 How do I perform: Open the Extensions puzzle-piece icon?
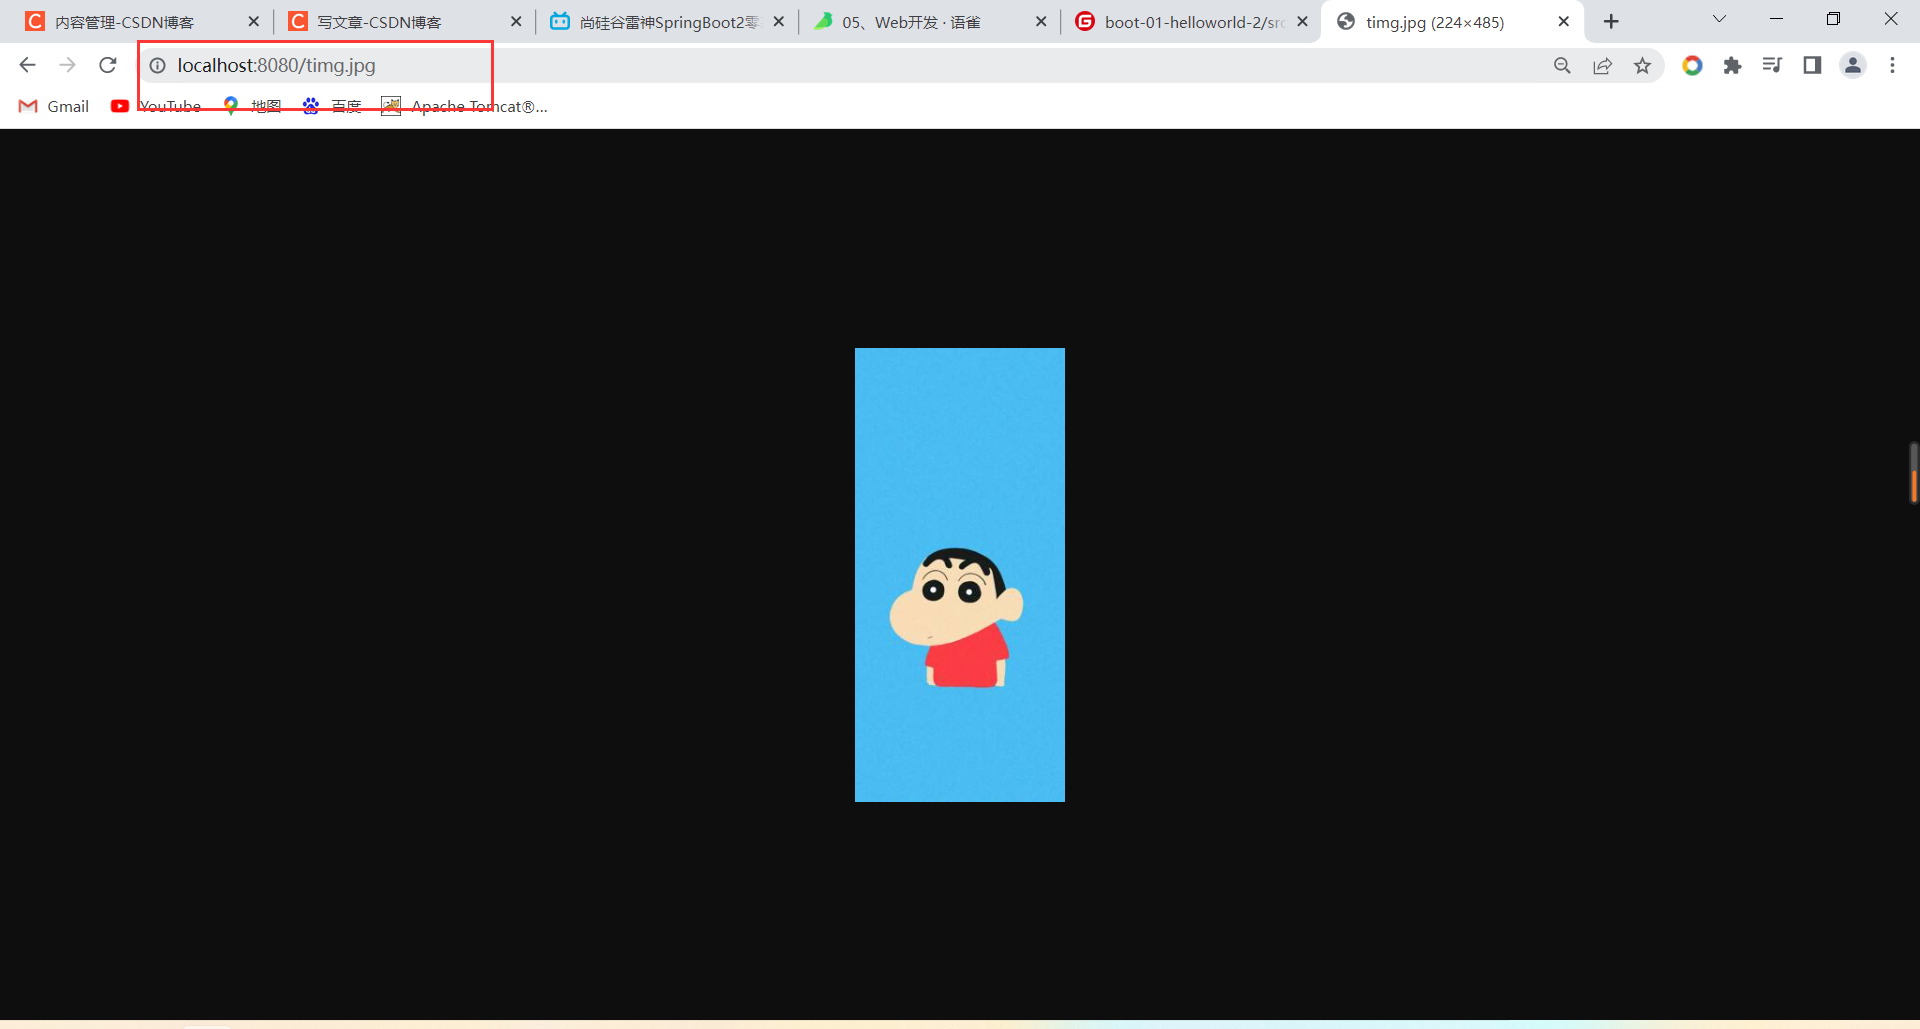[1733, 65]
